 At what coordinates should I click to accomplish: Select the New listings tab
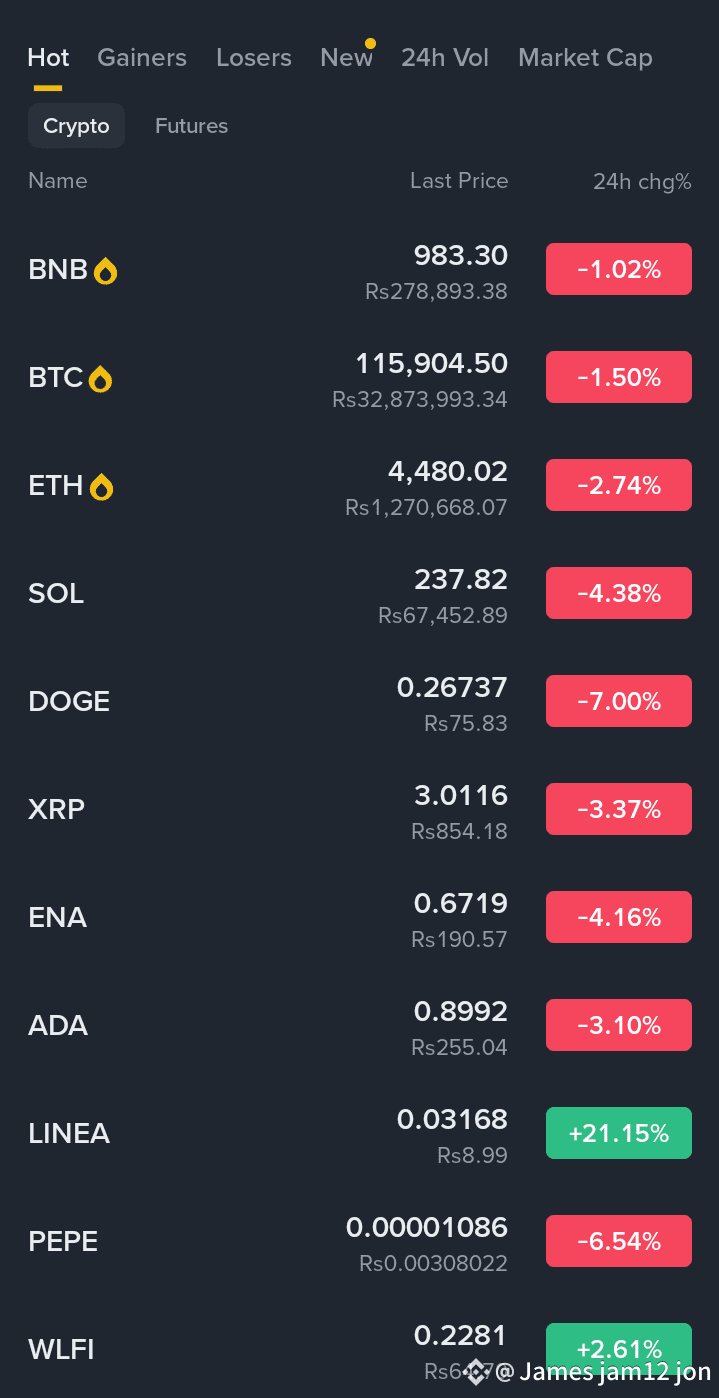pos(346,58)
